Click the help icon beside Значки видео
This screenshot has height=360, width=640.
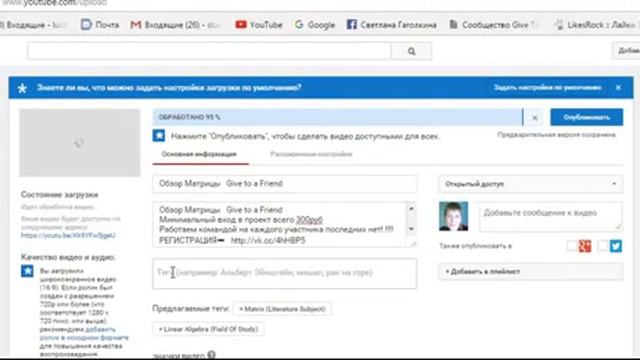(x=211, y=355)
